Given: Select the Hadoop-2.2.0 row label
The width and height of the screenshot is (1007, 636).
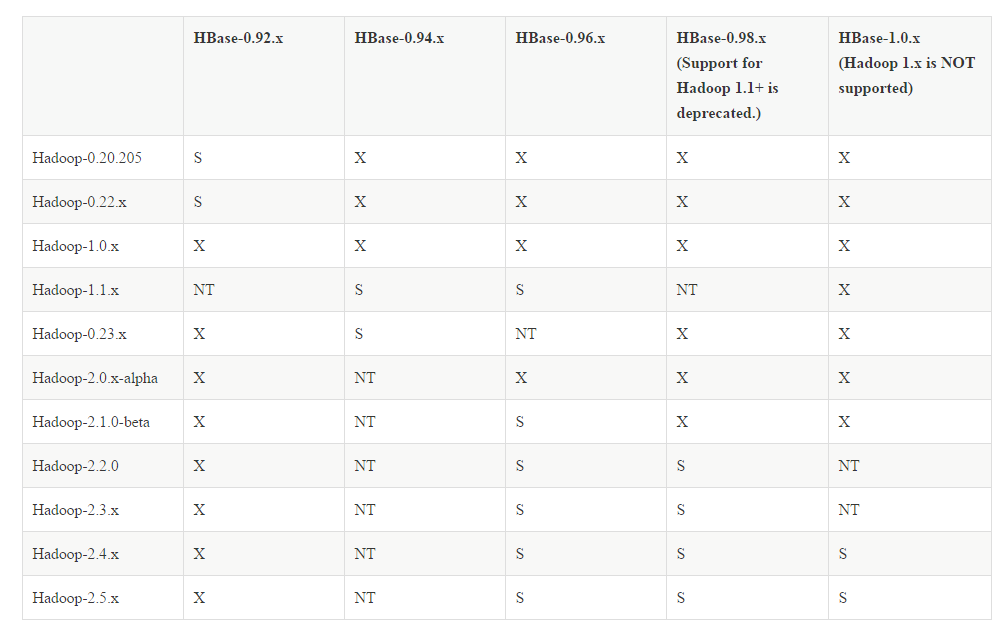Looking at the screenshot, I should 75,466.
